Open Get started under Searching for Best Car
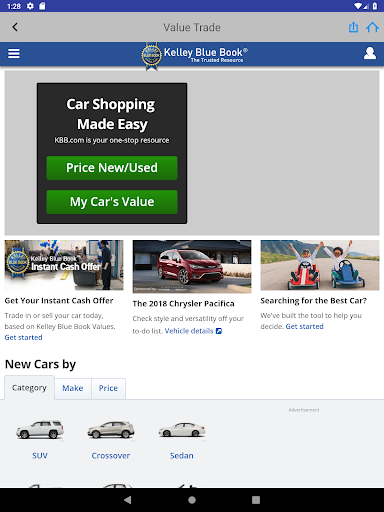 (x=304, y=326)
